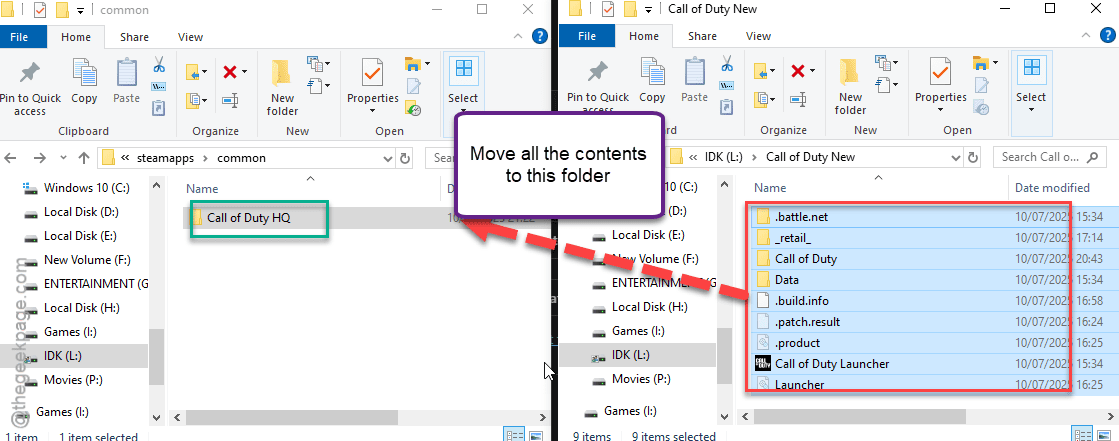Select Movies (P:) in Call of Duty New sidebar
This screenshot has height=441, width=1119.
(x=641, y=379)
